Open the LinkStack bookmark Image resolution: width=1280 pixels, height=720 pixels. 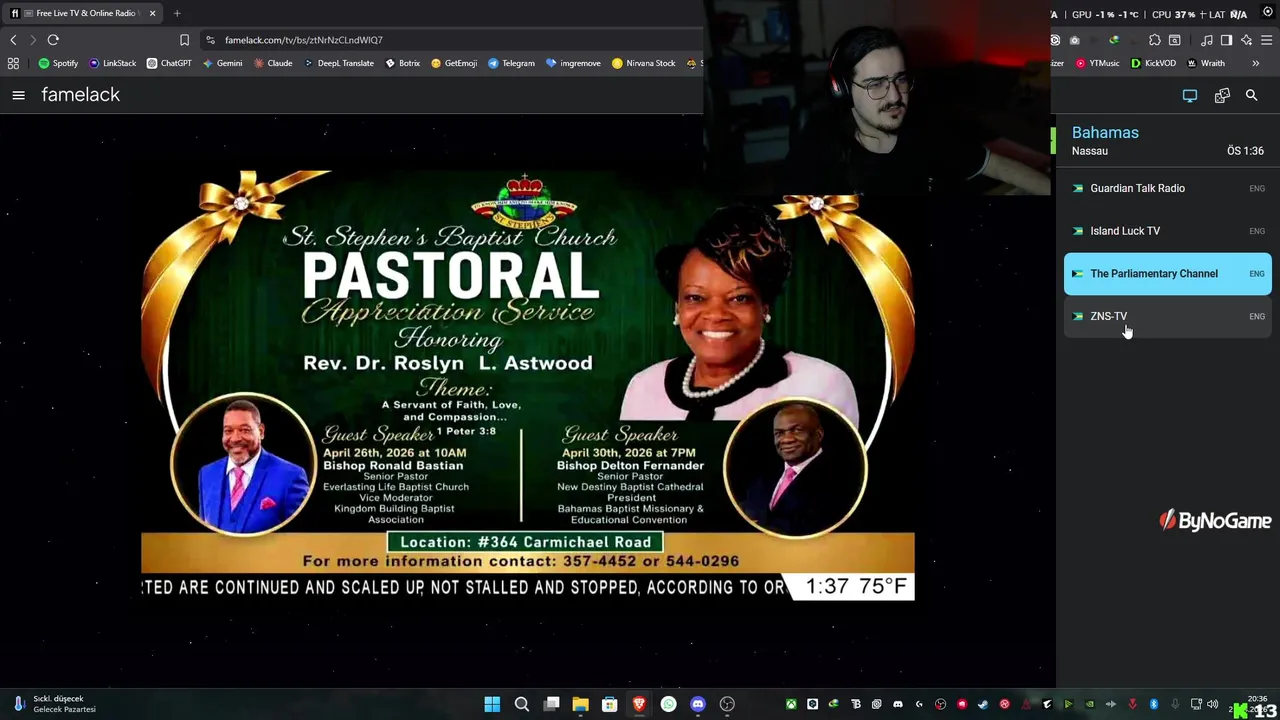(112, 63)
